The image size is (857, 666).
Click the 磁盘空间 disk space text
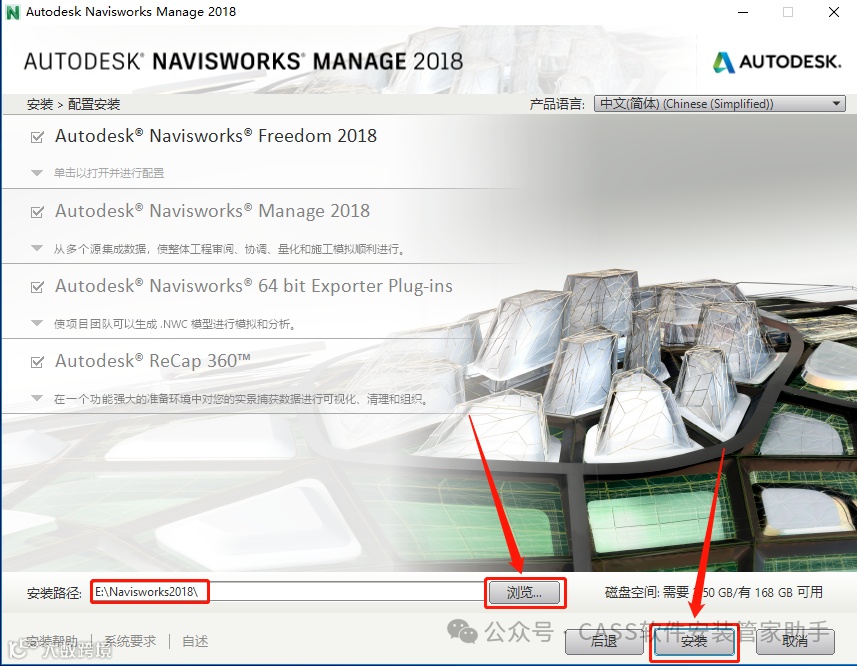pos(714,592)
